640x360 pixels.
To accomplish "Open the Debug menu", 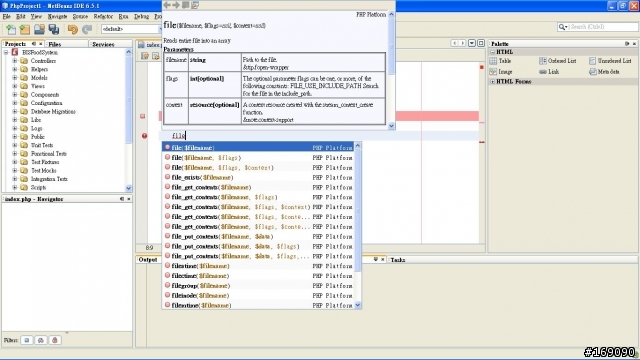I will (x=142, y=17).
